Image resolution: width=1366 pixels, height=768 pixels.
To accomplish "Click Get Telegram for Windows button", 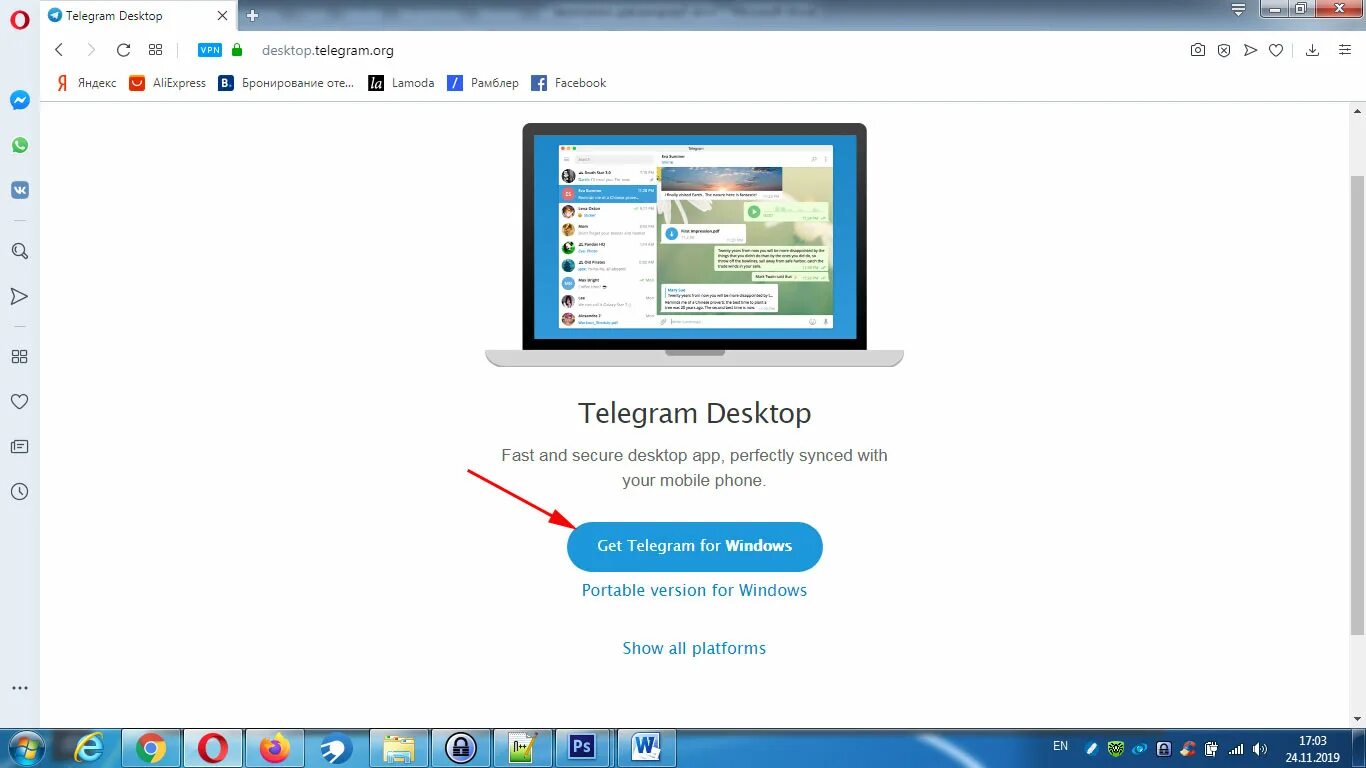I will (694, 546).
